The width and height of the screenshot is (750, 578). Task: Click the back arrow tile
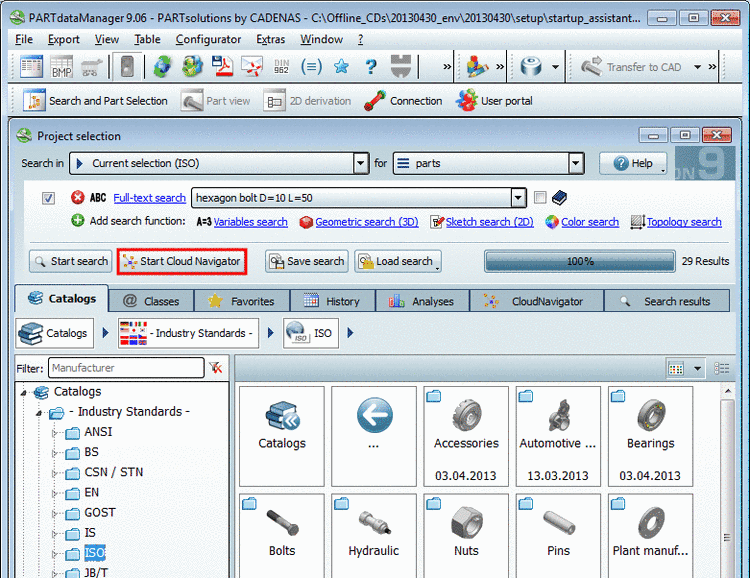coord(374,436)
